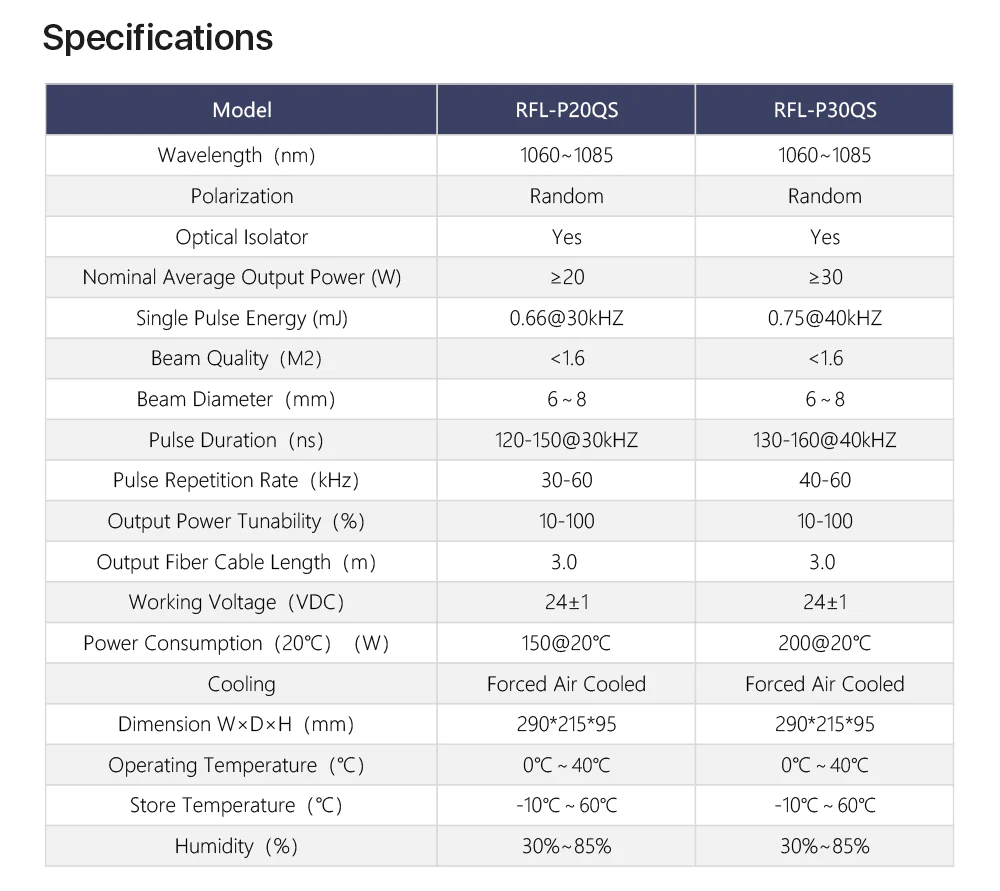Click the Cooling row label
The image size is (1000, 891).
tap(242, 685)
